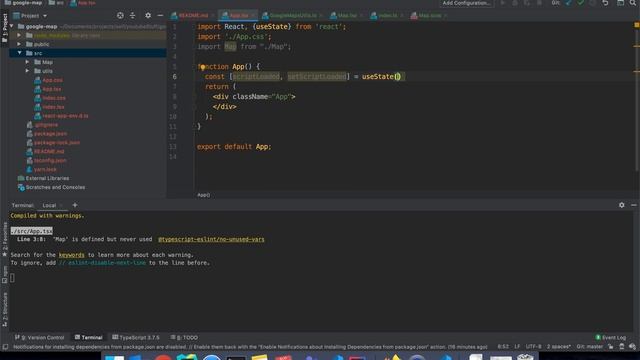Click the debug bug icon in toolbar

(515, 3)
